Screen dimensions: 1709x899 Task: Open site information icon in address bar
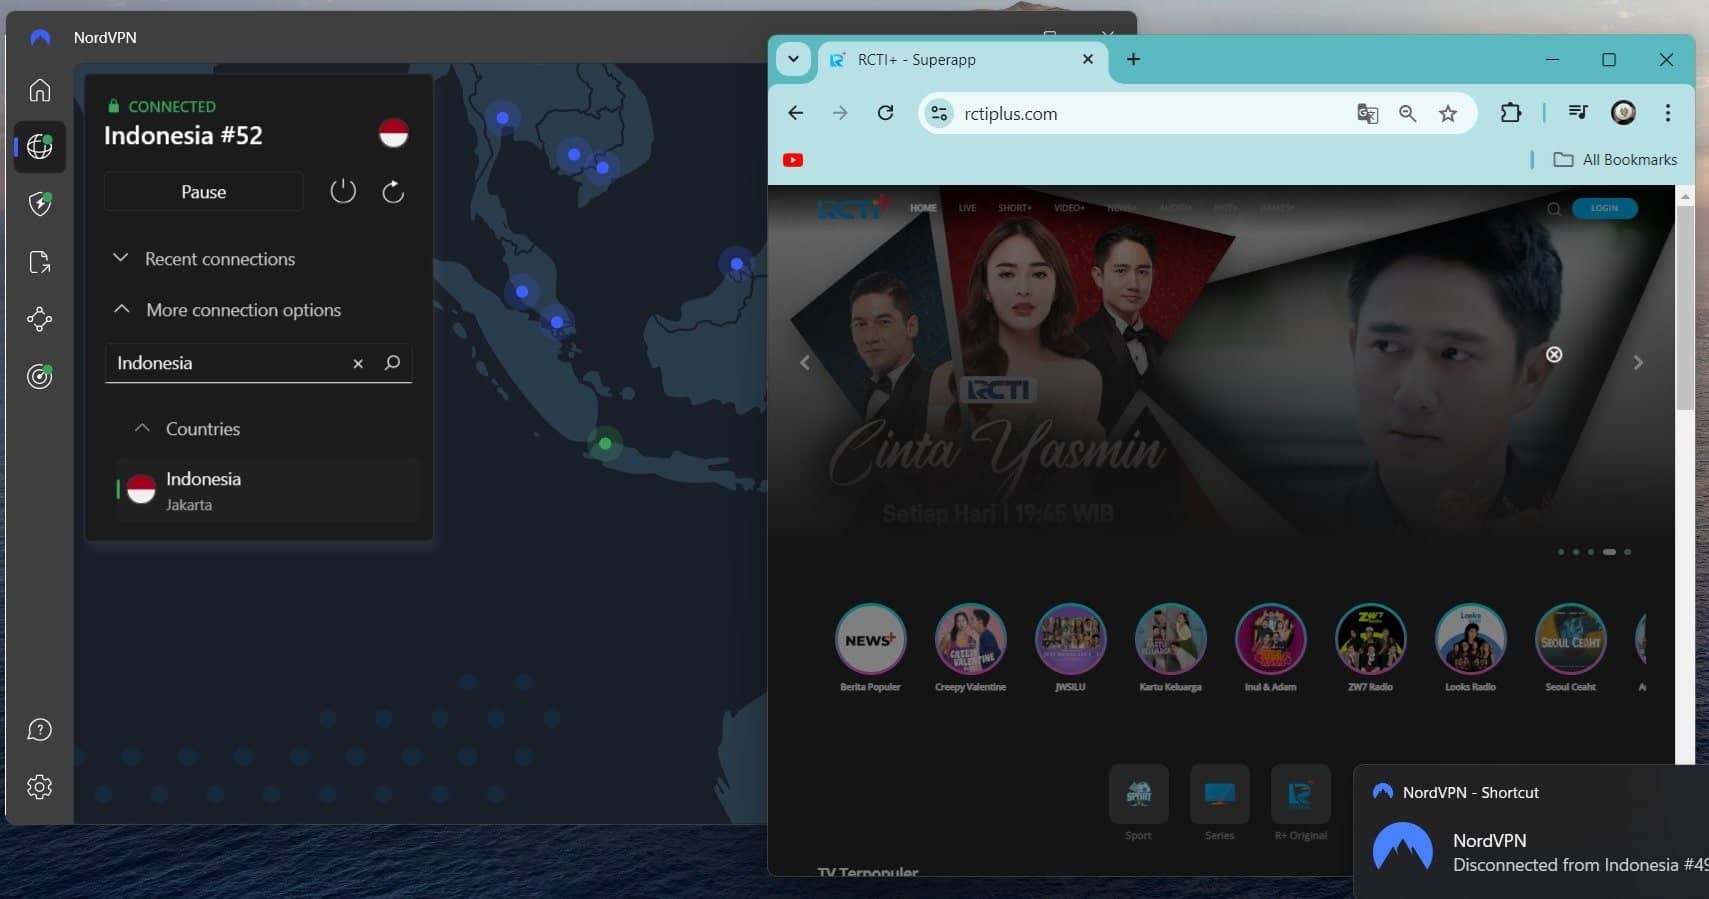click(x=939, y=113)
